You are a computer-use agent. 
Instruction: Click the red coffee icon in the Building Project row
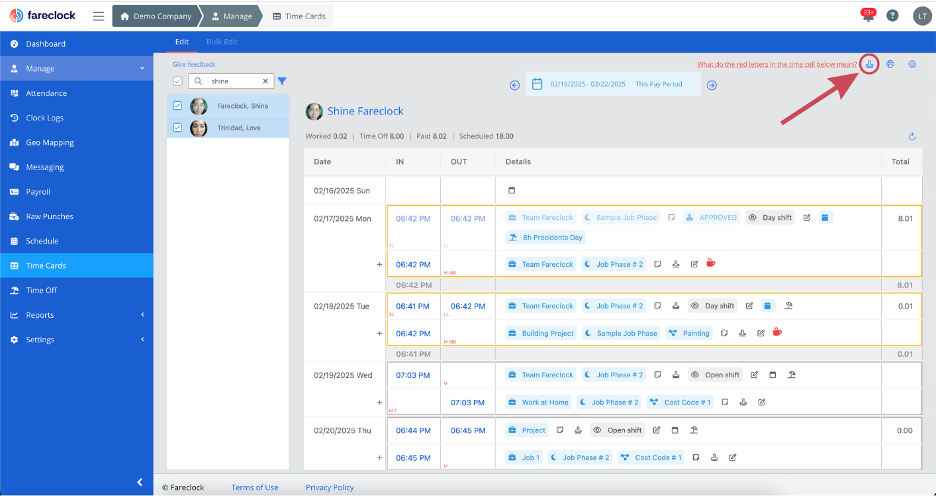pos(777,332)
